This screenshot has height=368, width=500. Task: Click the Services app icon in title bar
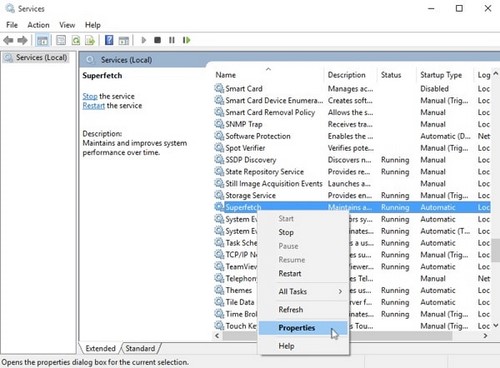coord(10,8)
